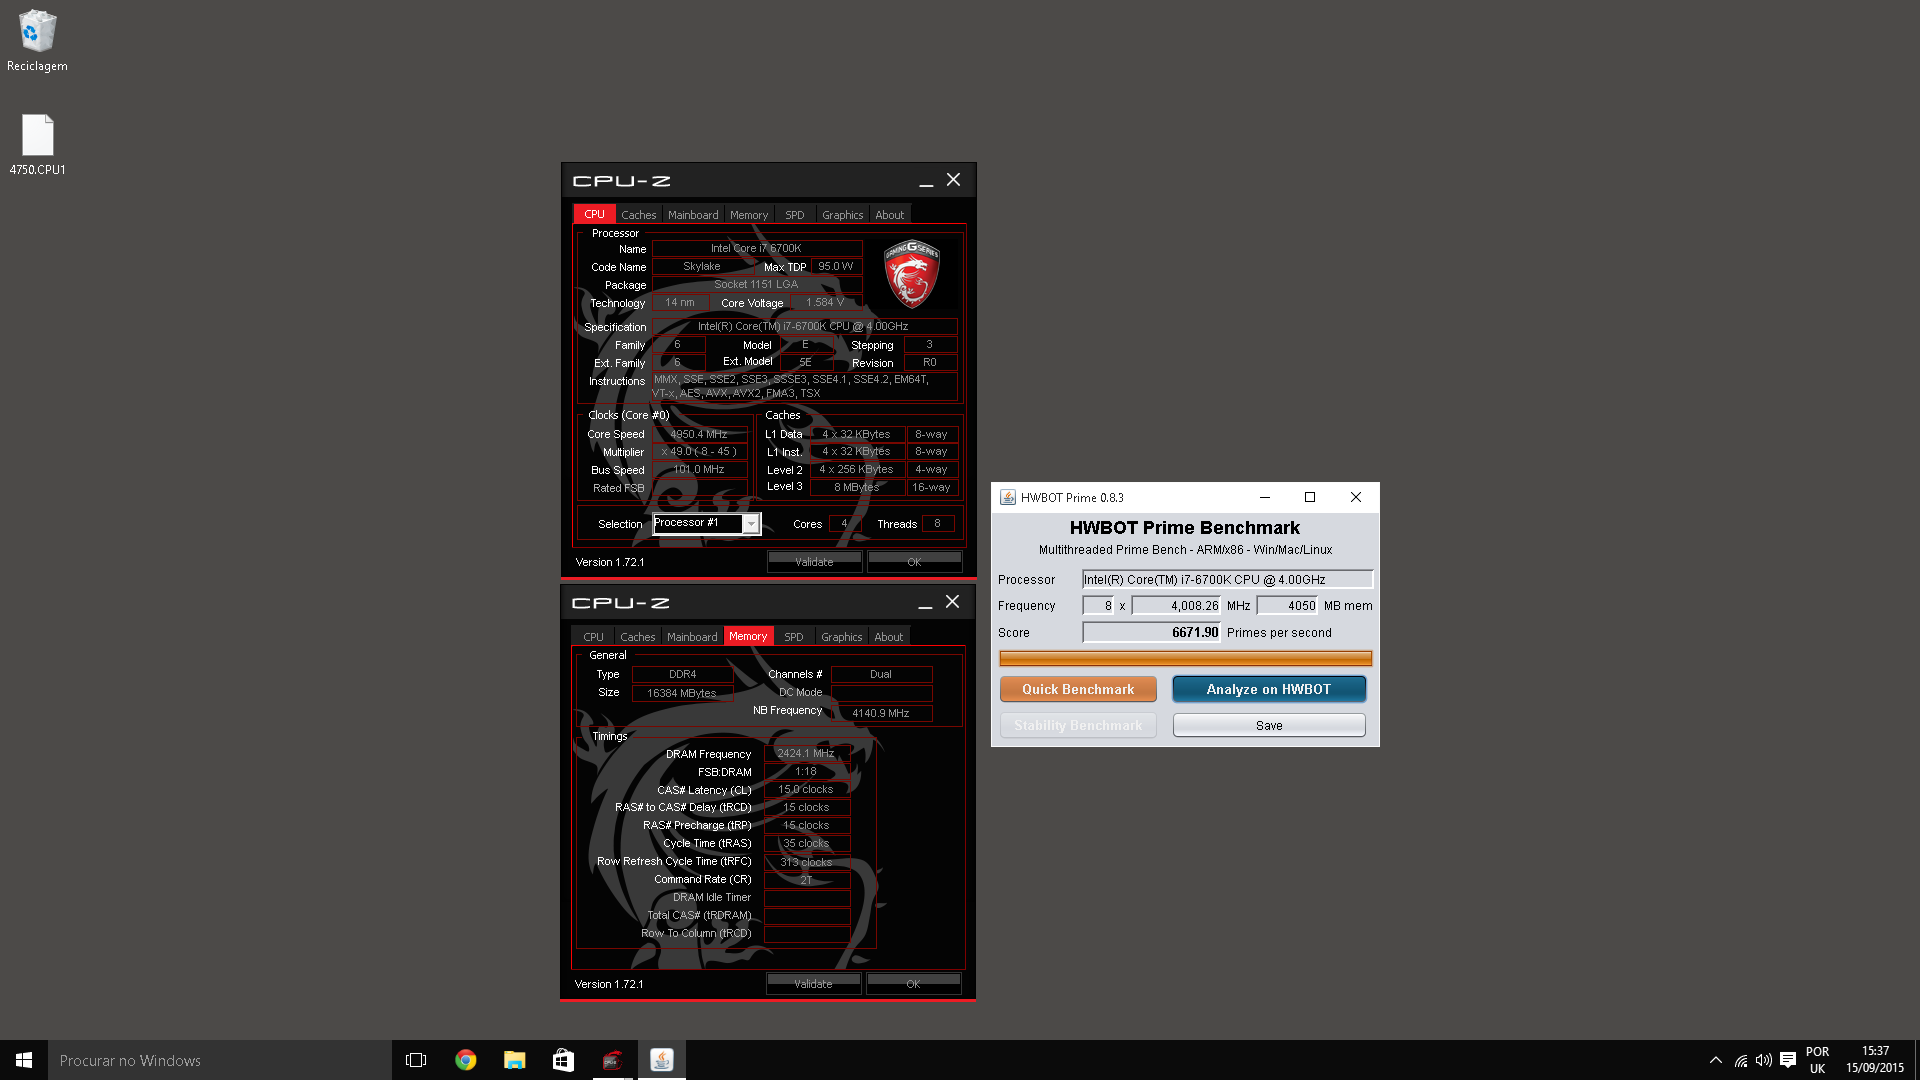This screenshot has width=1920, height=1080.
Task: Launch Google Chrome from the taskbar
Action: click(x=465, y=1060)
